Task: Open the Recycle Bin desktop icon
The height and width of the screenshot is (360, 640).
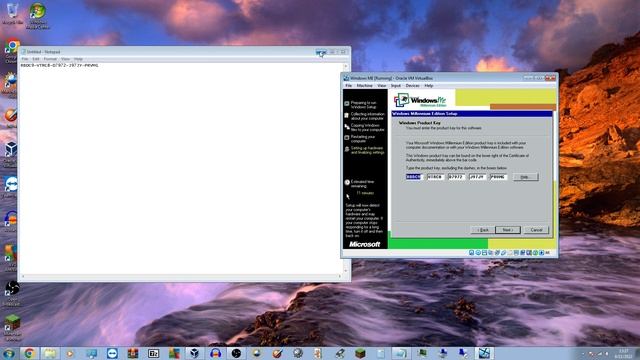Action: click(12, 13)
